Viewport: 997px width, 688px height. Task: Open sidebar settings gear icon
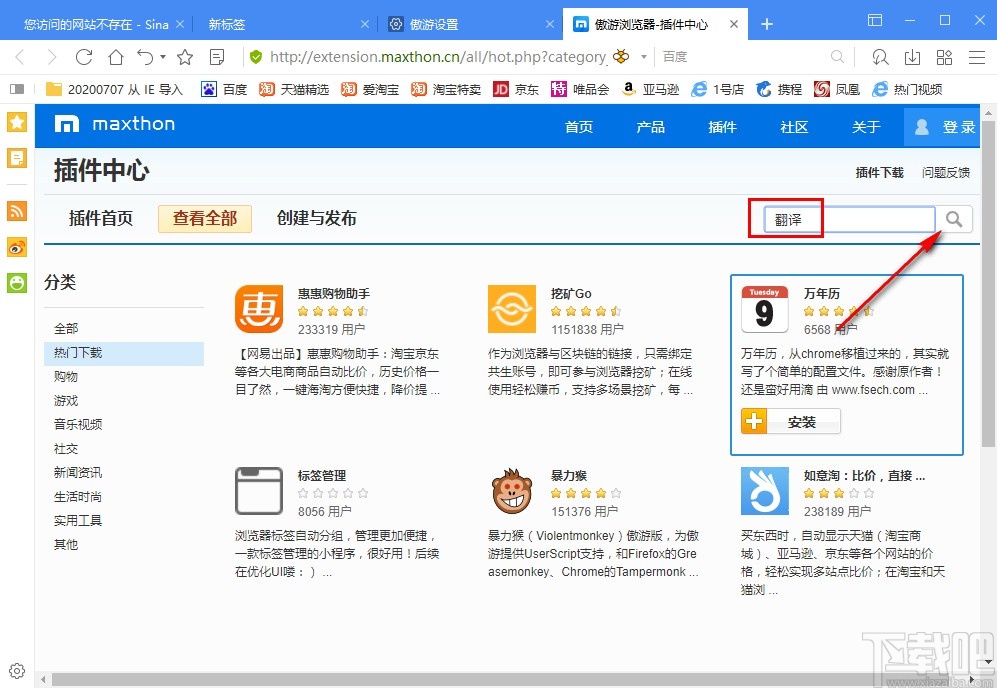pyautogui.click(x=17, y=670)
